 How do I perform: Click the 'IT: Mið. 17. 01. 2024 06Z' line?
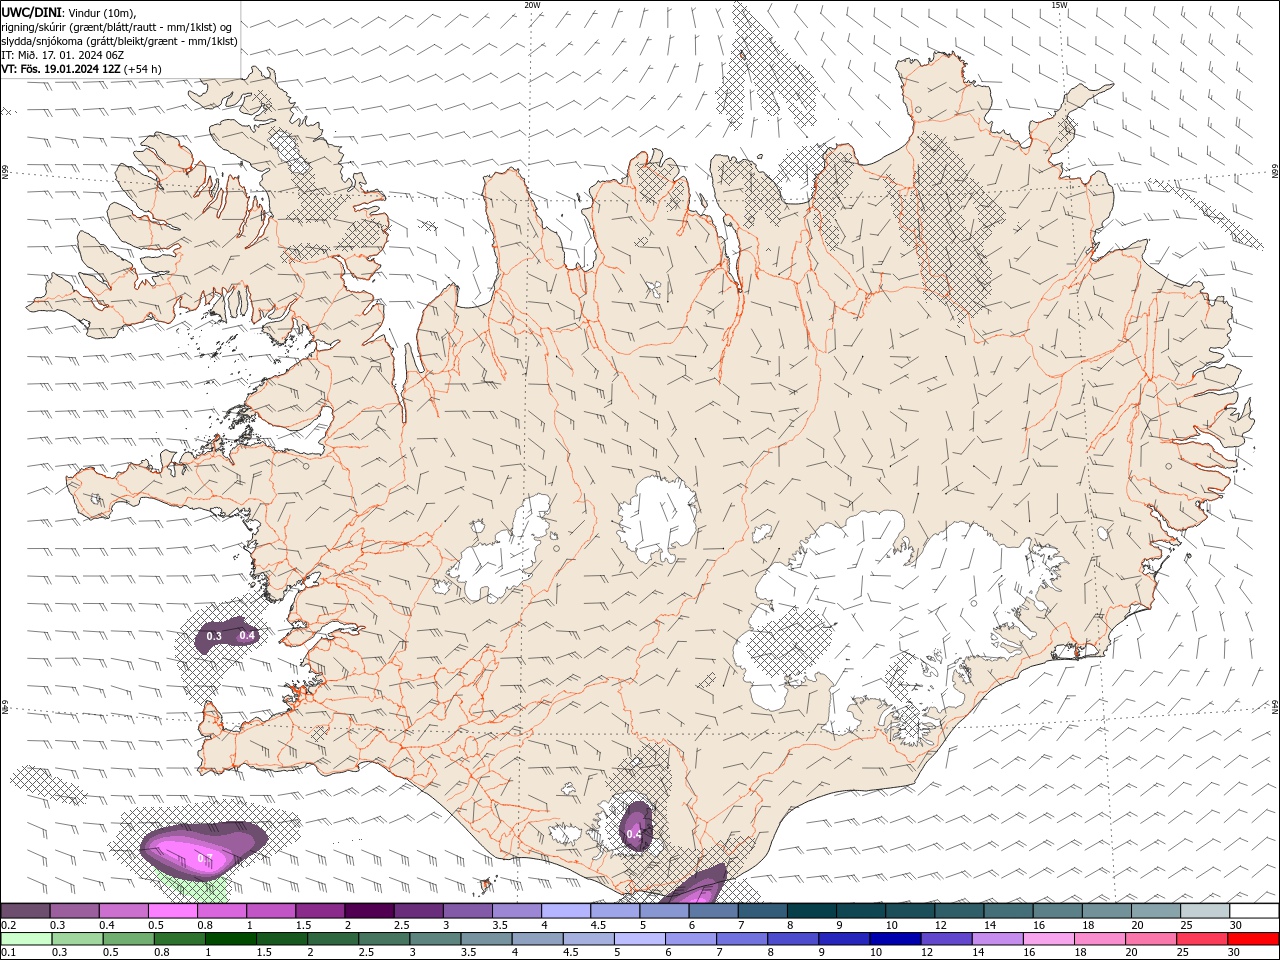63,55
